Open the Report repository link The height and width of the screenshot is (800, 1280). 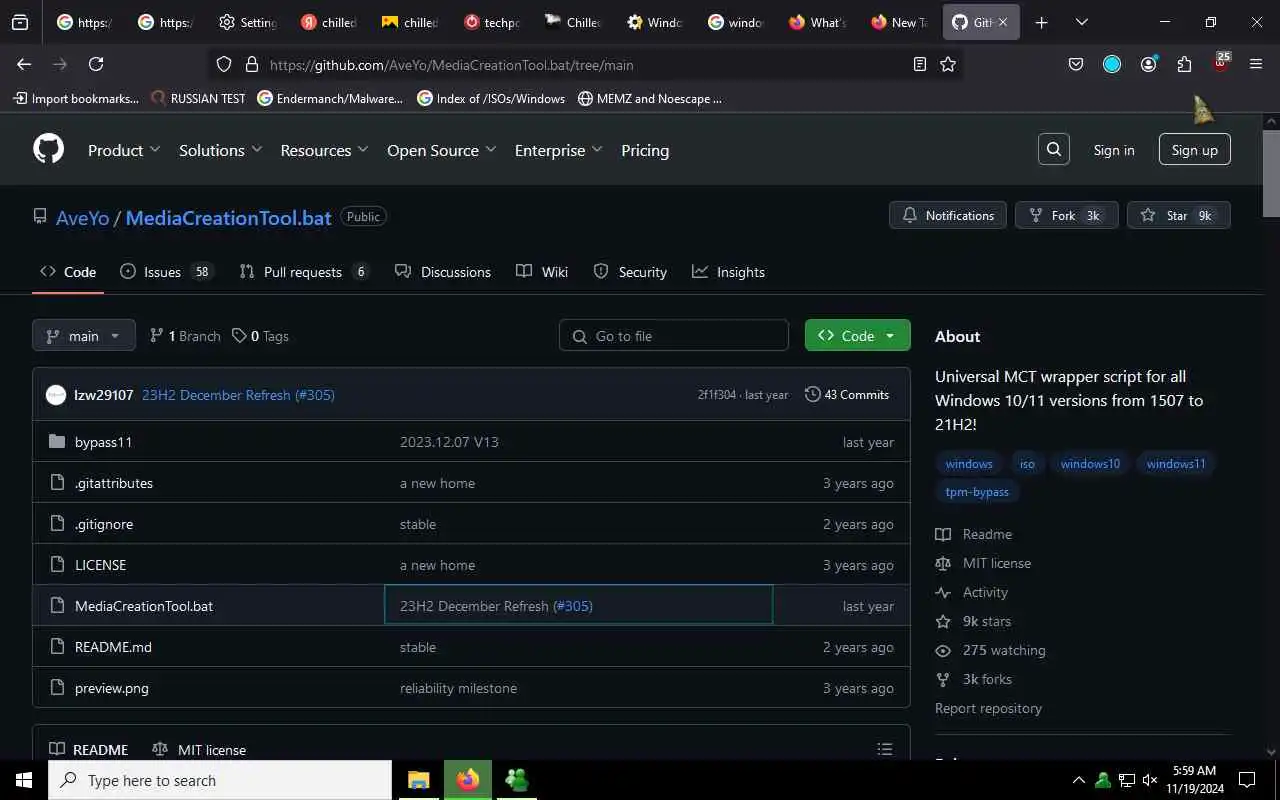(988, 708)
